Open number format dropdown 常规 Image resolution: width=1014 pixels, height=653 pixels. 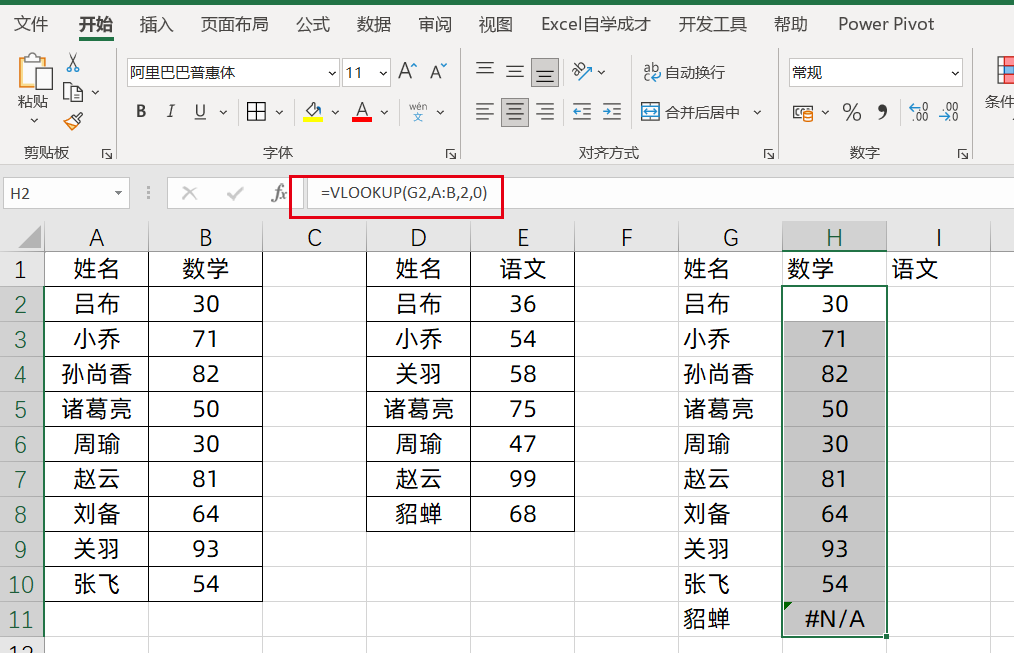pyautogui.click(x=955, y=73)
